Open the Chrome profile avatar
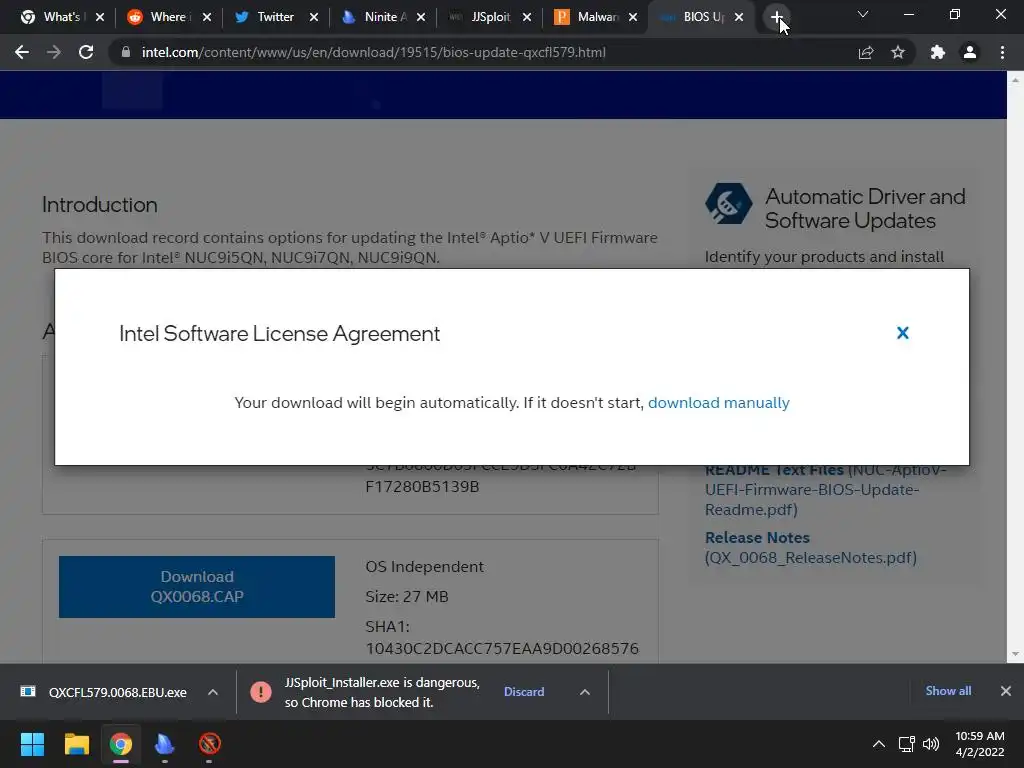 pos(970,52)
